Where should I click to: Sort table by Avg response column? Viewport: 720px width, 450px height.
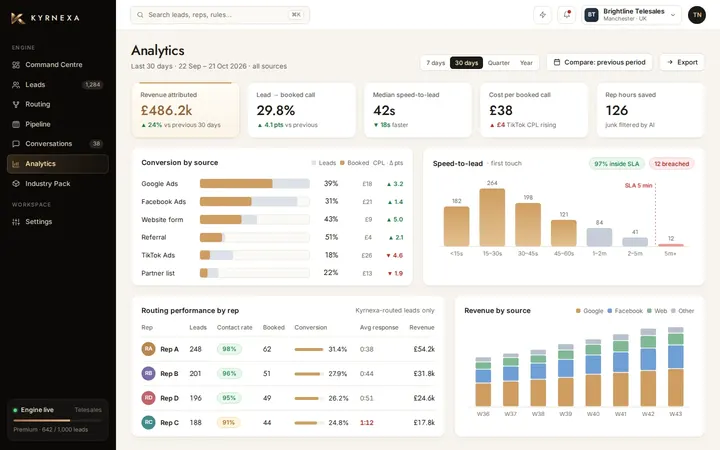point(379,327)
